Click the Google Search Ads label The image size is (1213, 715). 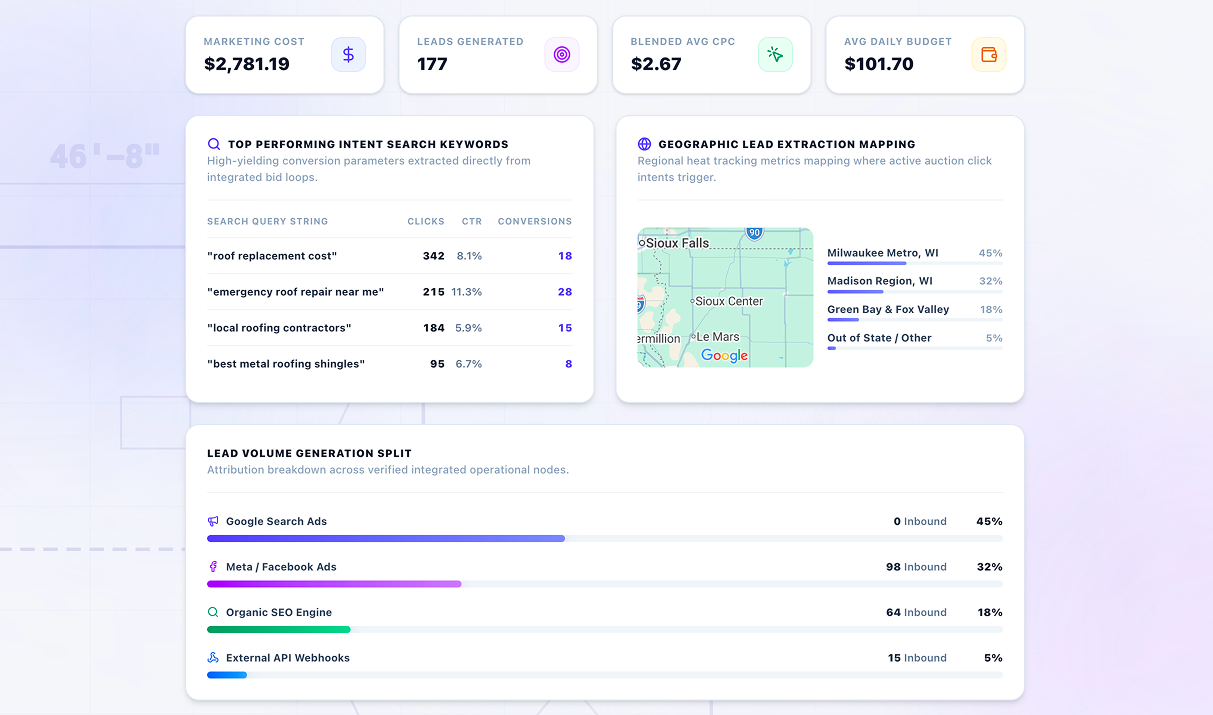pyautogui.click(x=276, y=521)
